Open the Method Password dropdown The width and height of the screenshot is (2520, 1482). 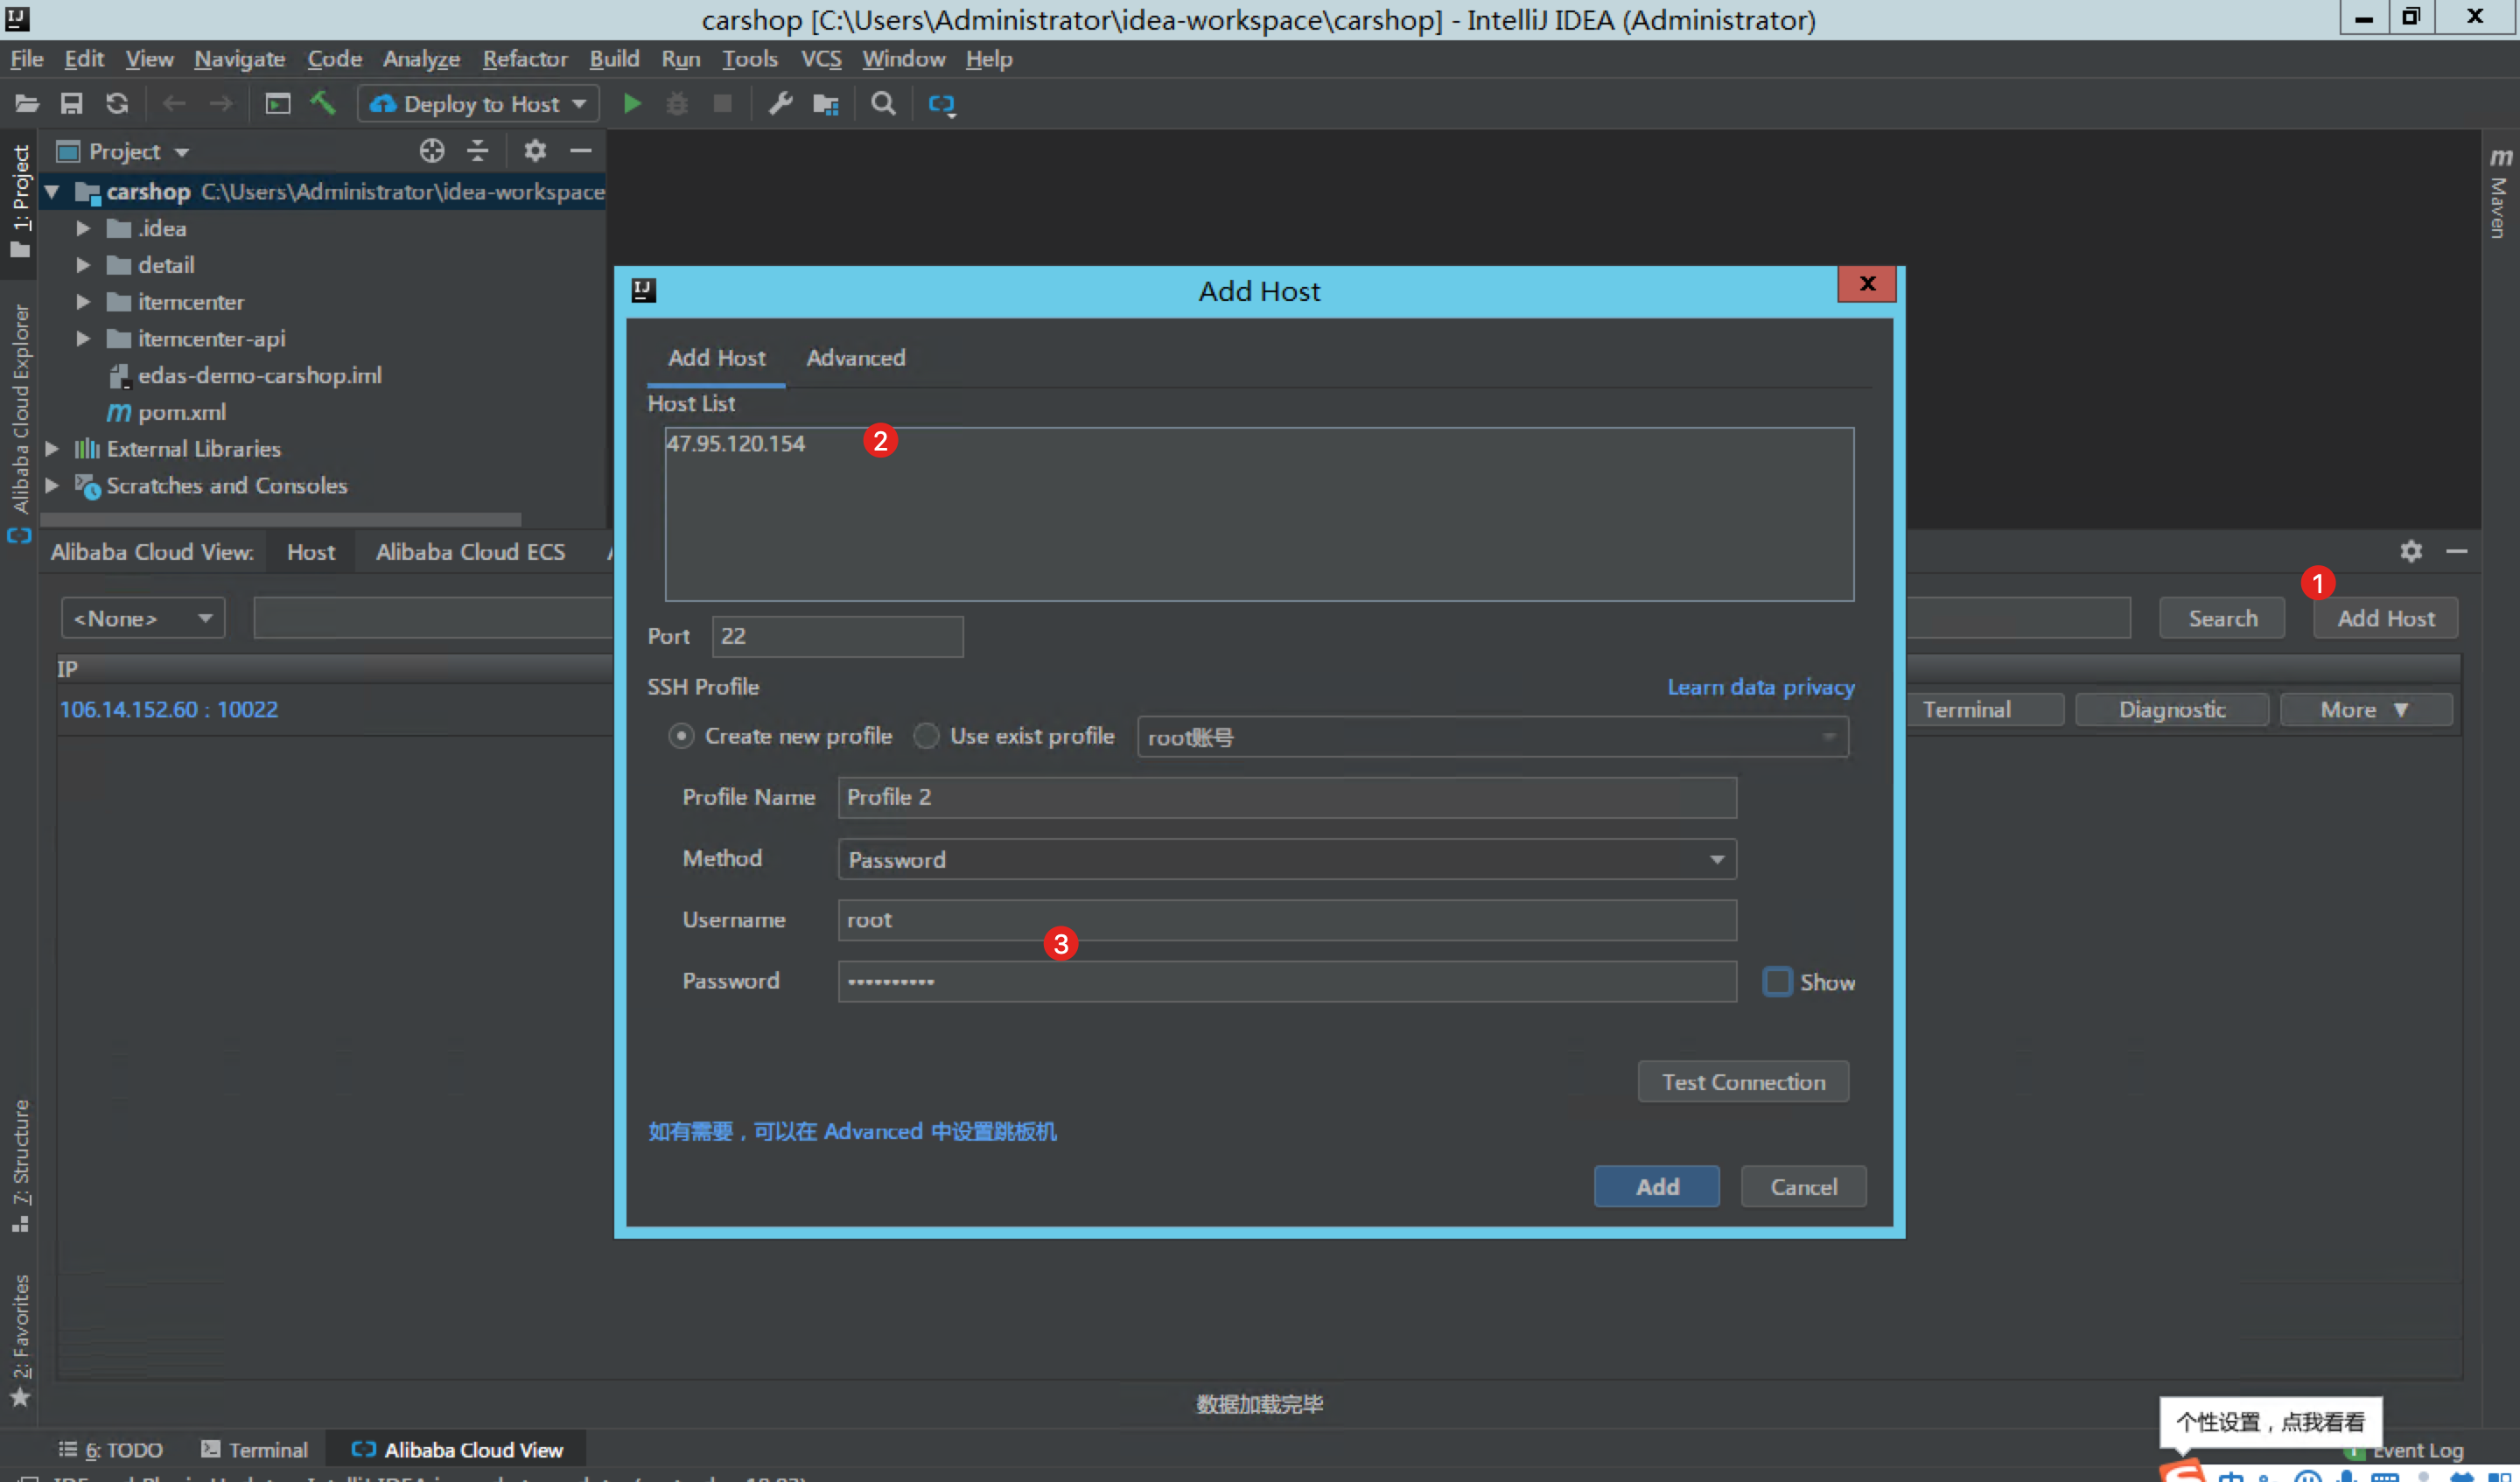(1286, 859)
